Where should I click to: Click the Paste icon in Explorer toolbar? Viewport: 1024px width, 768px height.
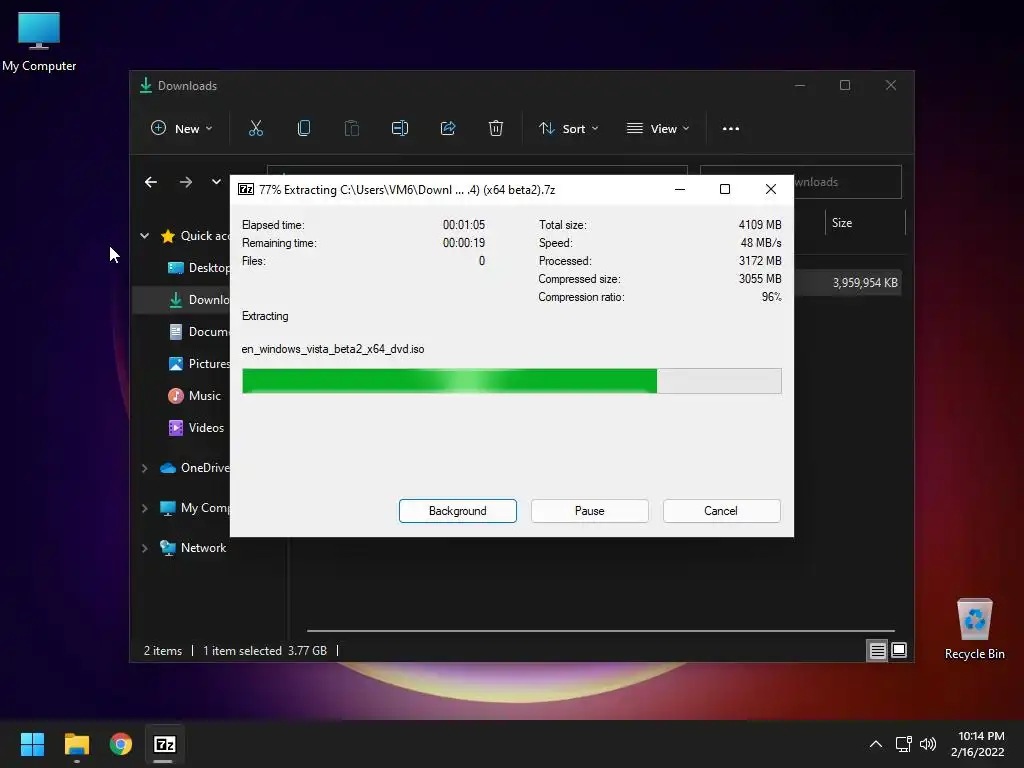coord(351,129)
